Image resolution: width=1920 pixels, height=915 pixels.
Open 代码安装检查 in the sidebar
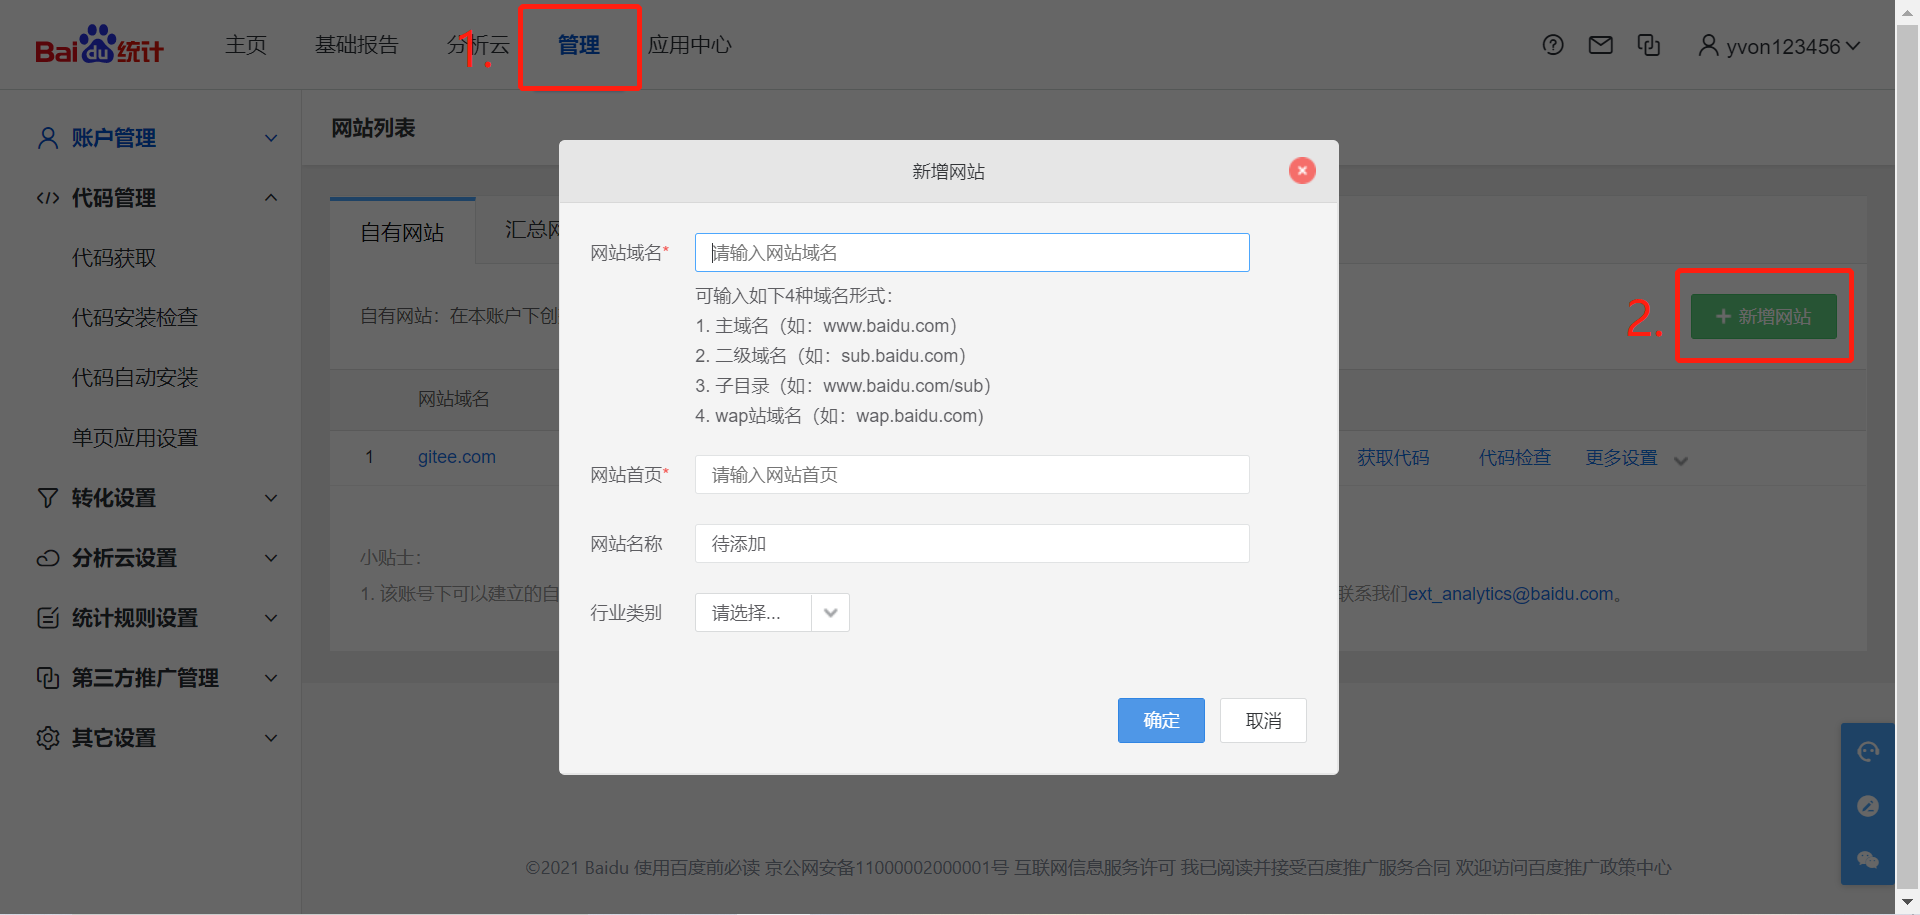tap(135, 318)
